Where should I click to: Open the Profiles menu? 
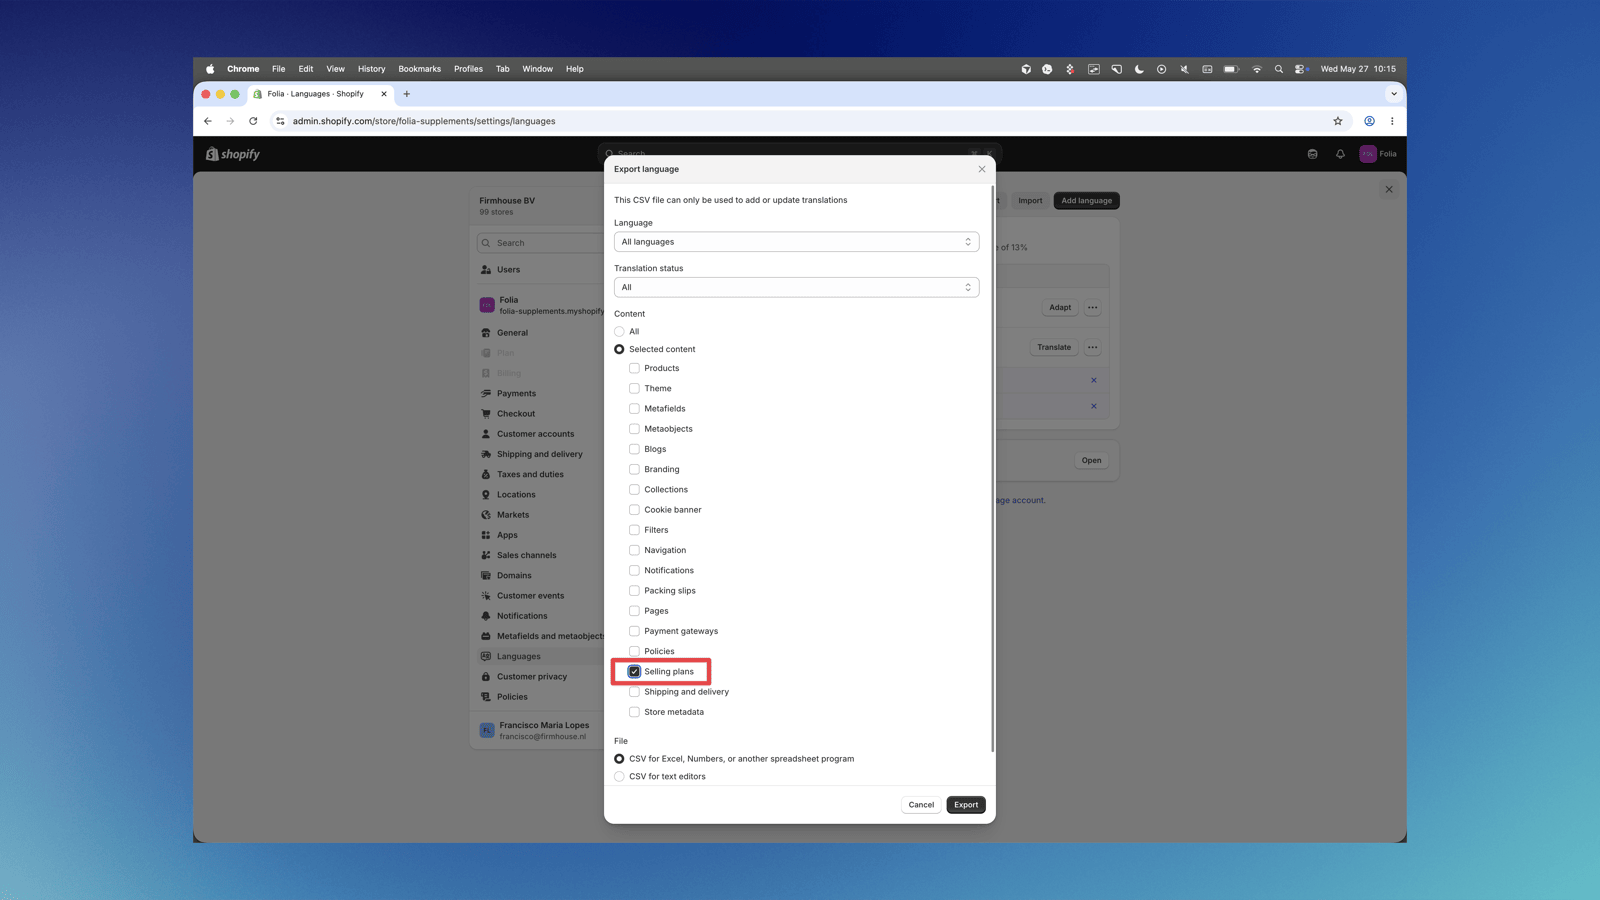tap(468, 69)
